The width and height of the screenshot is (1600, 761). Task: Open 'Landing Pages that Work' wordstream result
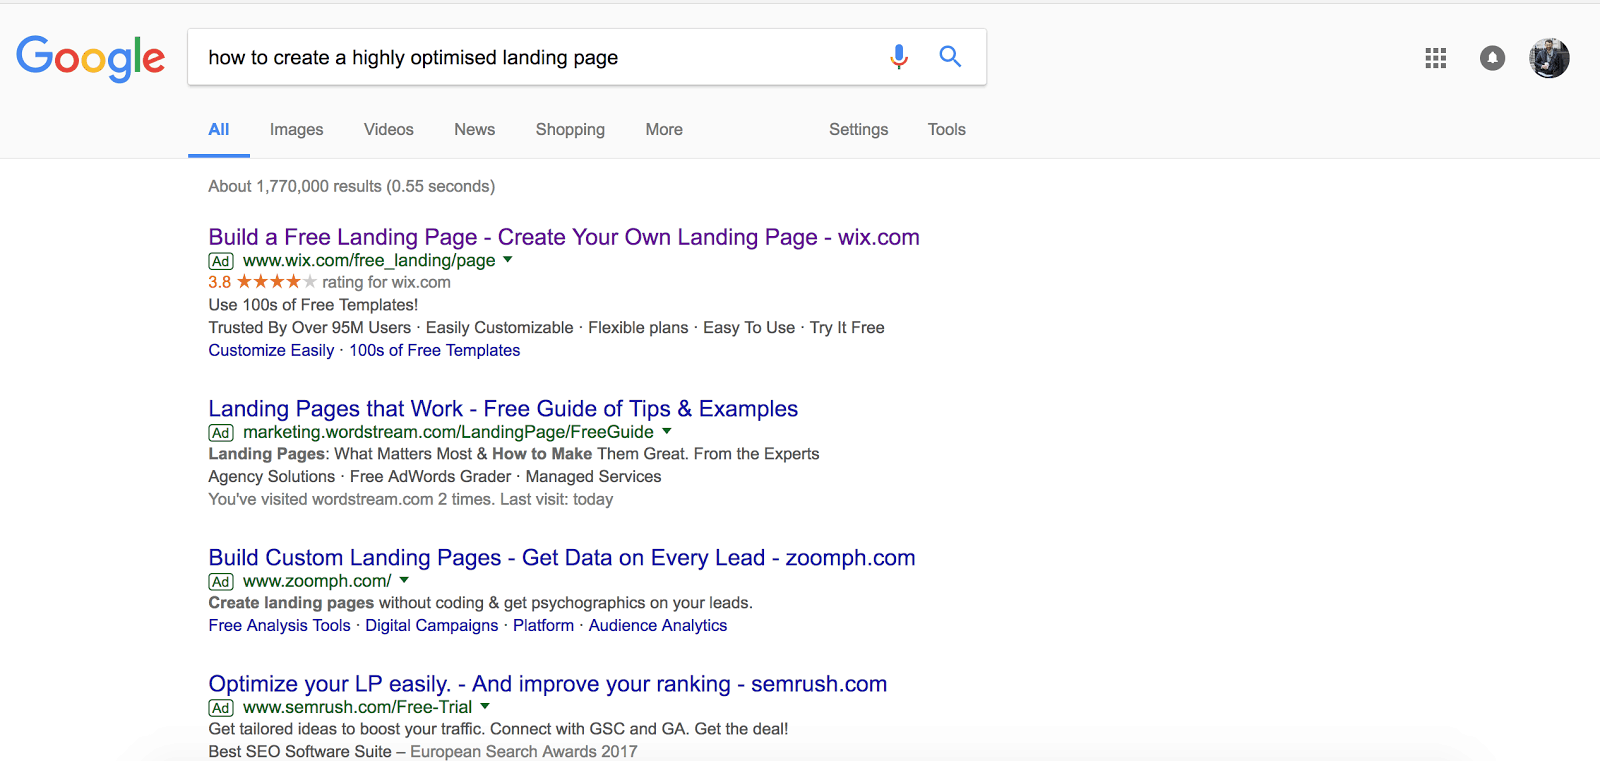[503, 409]
